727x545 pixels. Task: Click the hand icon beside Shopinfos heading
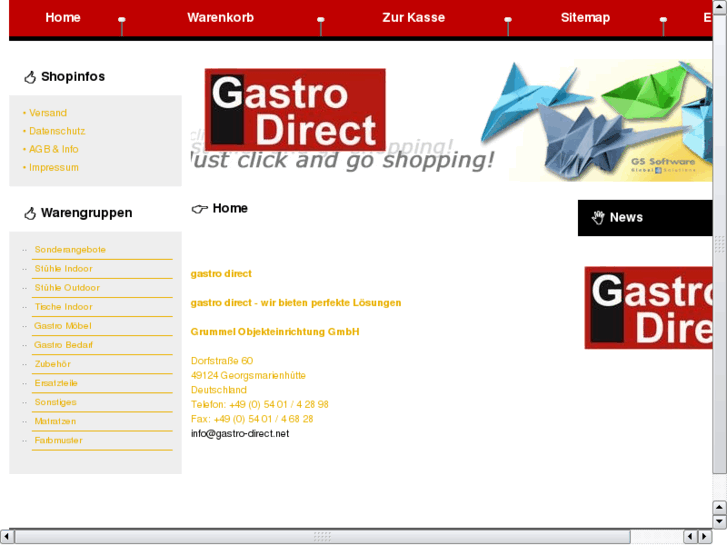pyautogui.click(x=30, y=77)
